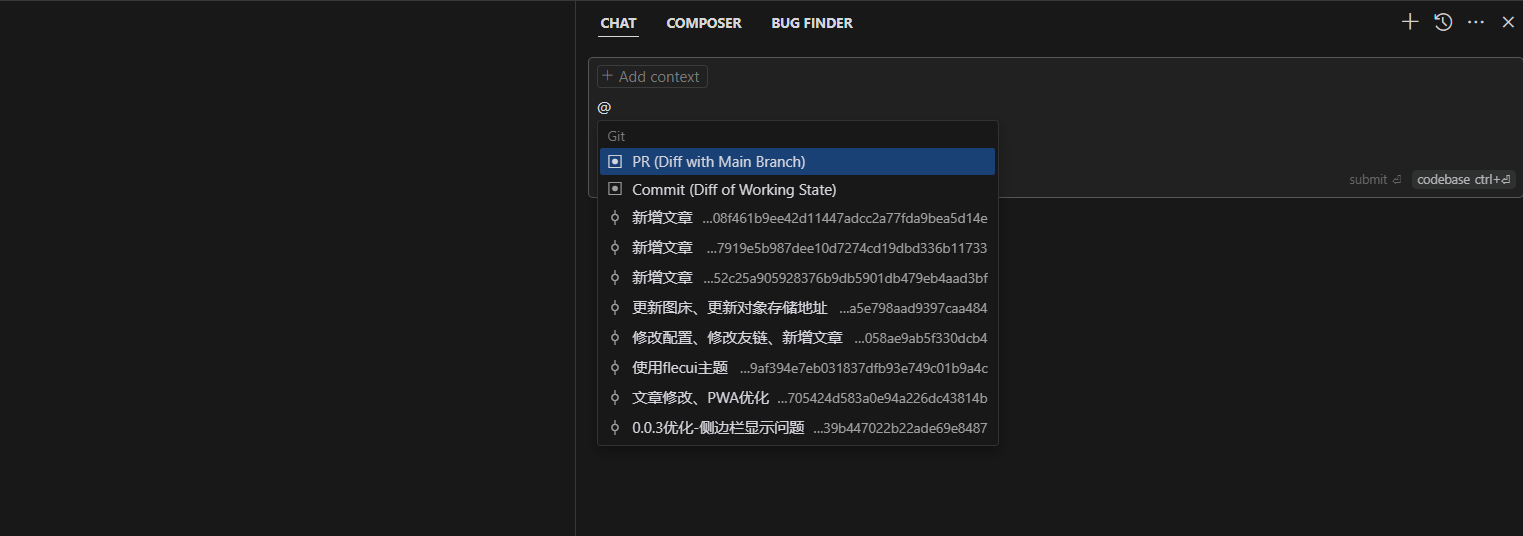Click the Add context button
Viewport: 1523px width, 536px height.
[x=652, y=77]
